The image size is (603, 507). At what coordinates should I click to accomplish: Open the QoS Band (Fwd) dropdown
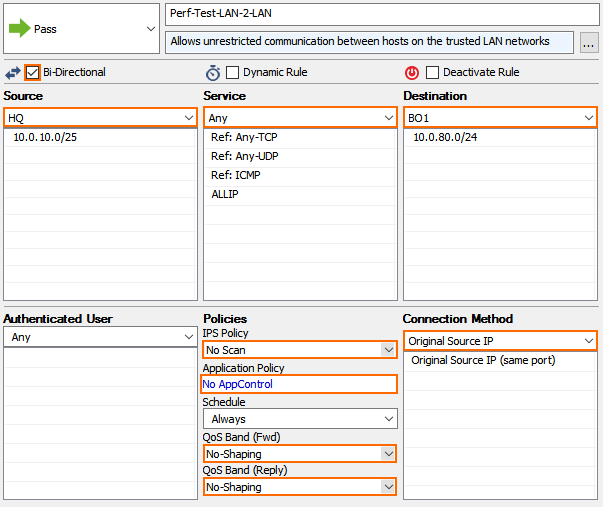click(x=389, y=454)
